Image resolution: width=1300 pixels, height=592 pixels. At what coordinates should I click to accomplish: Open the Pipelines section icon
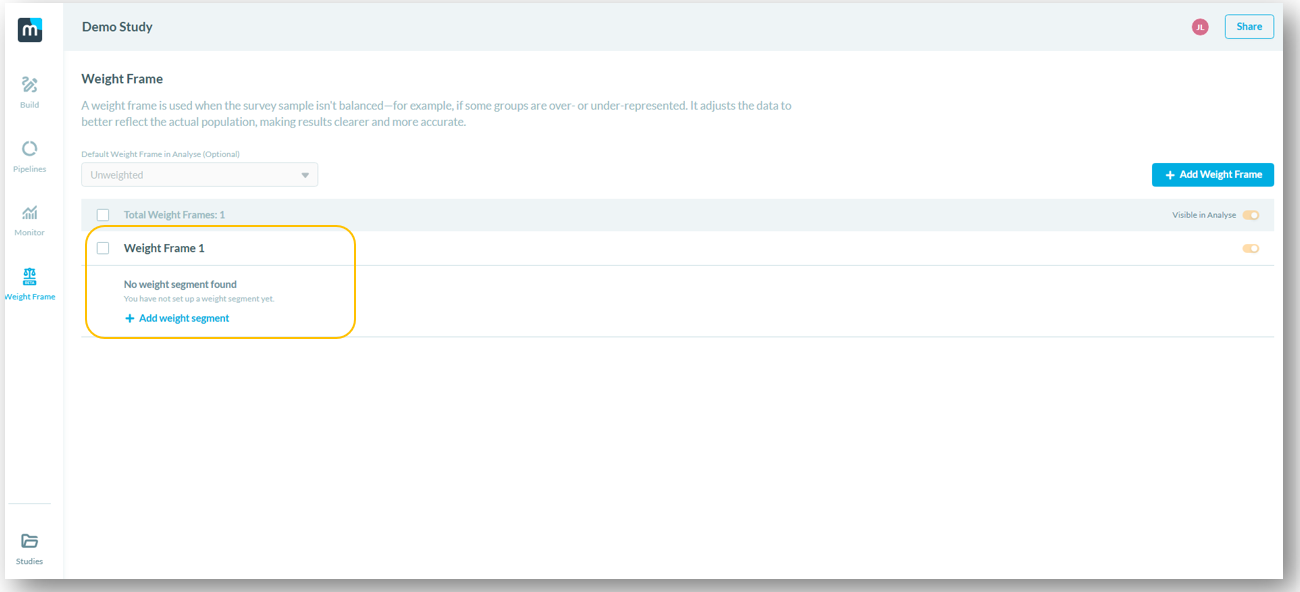pyautogui.click(x=30, y=149)
